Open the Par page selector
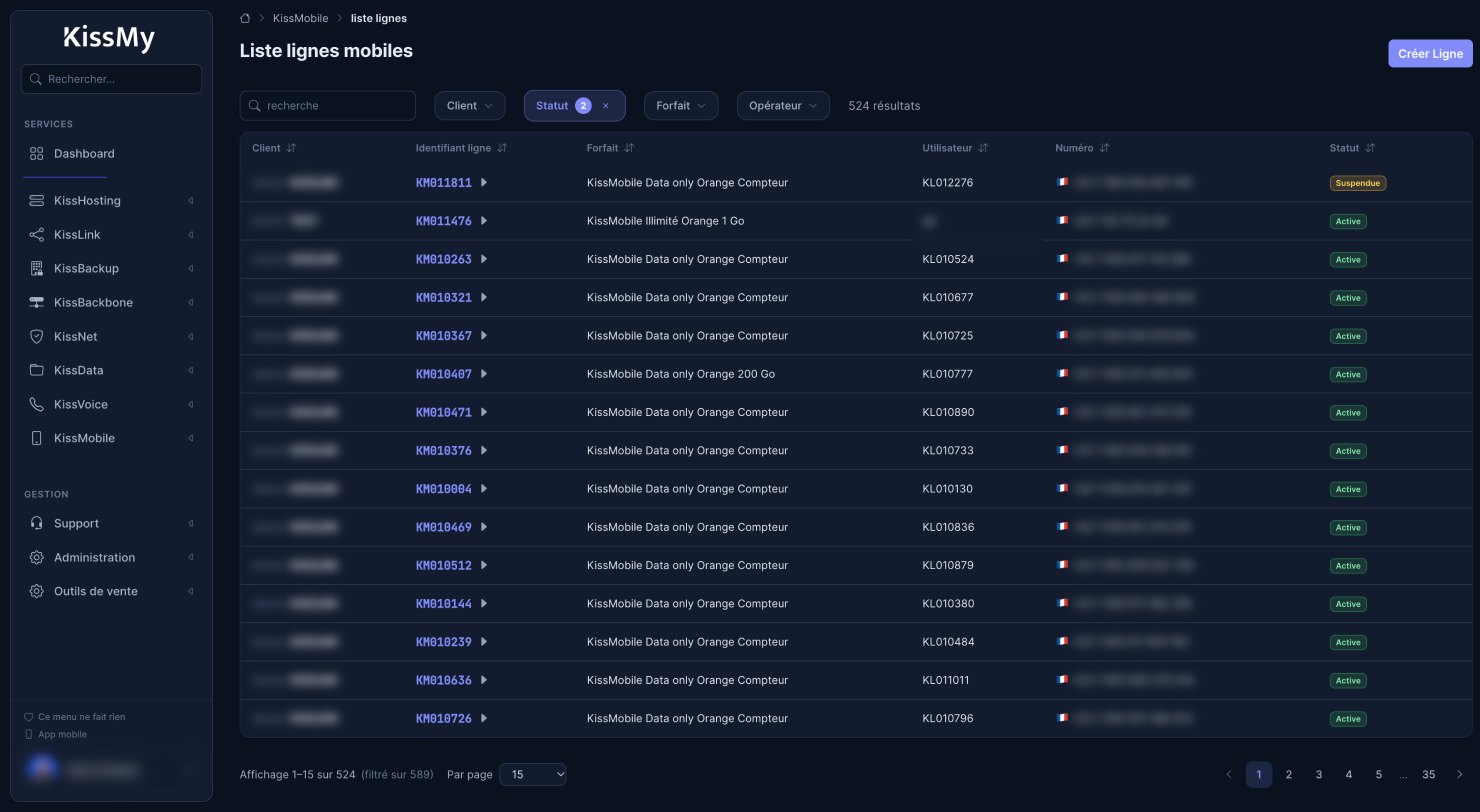The image size is (1480, 812). point(533,775)
